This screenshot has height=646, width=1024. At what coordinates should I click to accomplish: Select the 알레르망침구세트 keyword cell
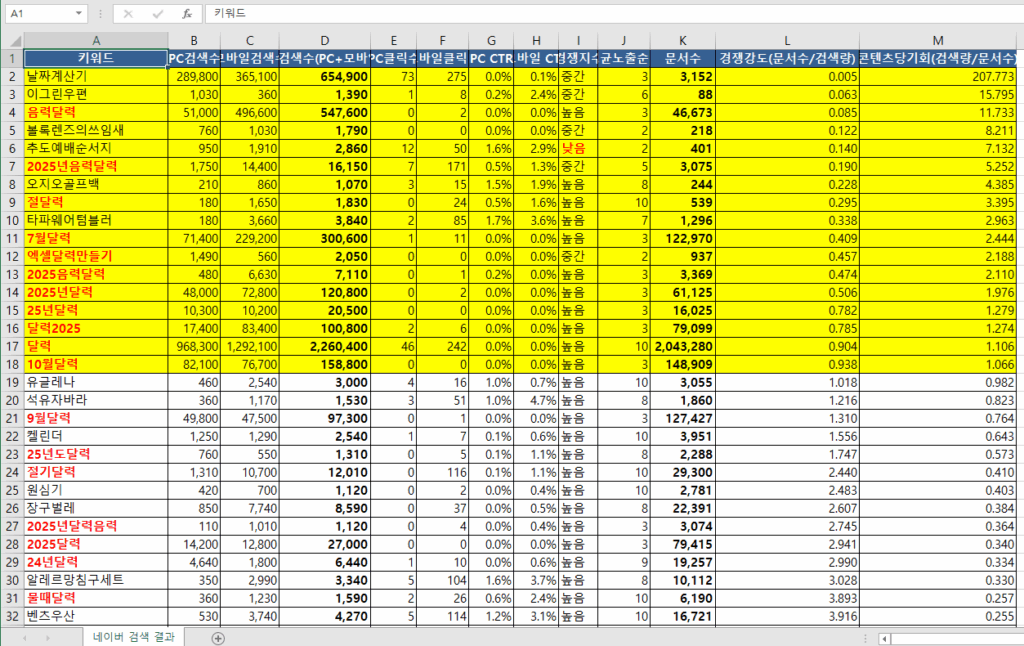96,579
